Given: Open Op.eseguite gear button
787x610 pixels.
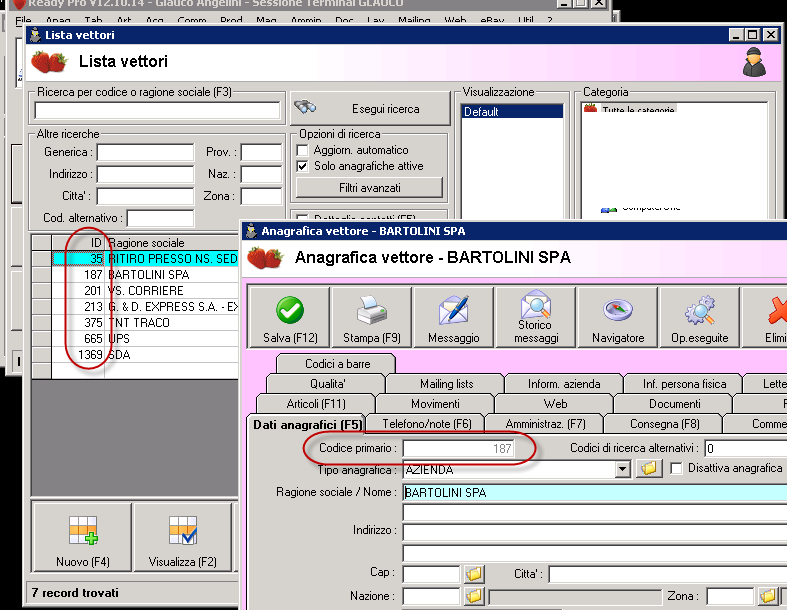Looking at the screenshot, I should pos(700,317).
